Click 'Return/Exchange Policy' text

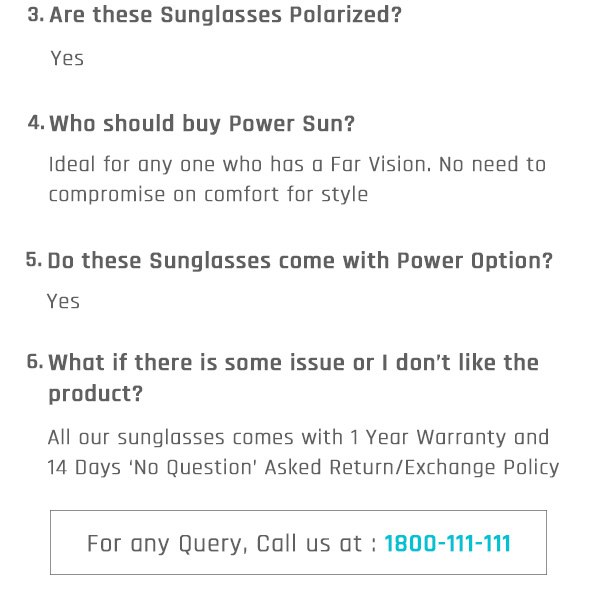[444, 467]
